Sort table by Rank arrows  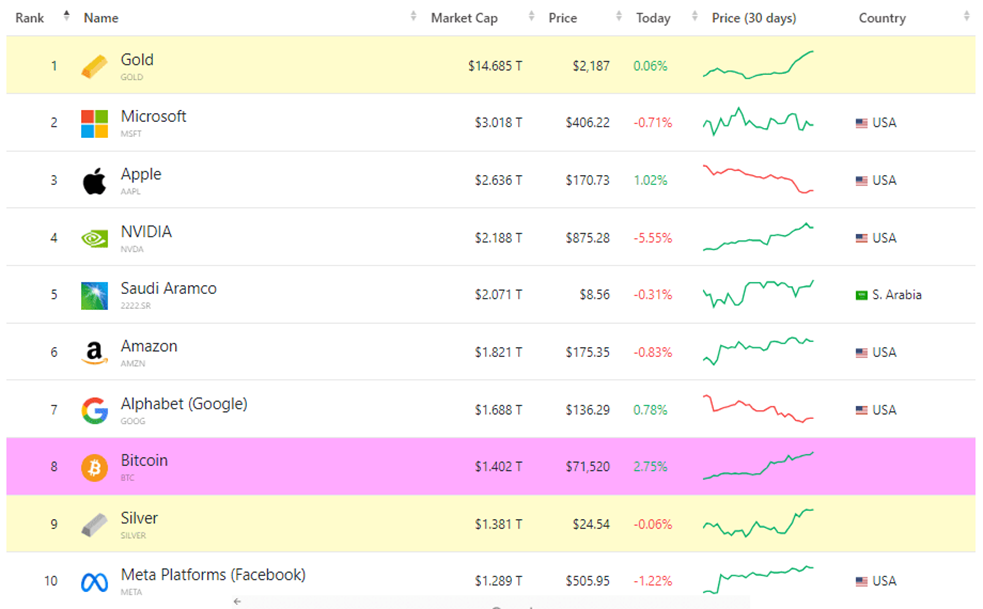click(66, 16)
